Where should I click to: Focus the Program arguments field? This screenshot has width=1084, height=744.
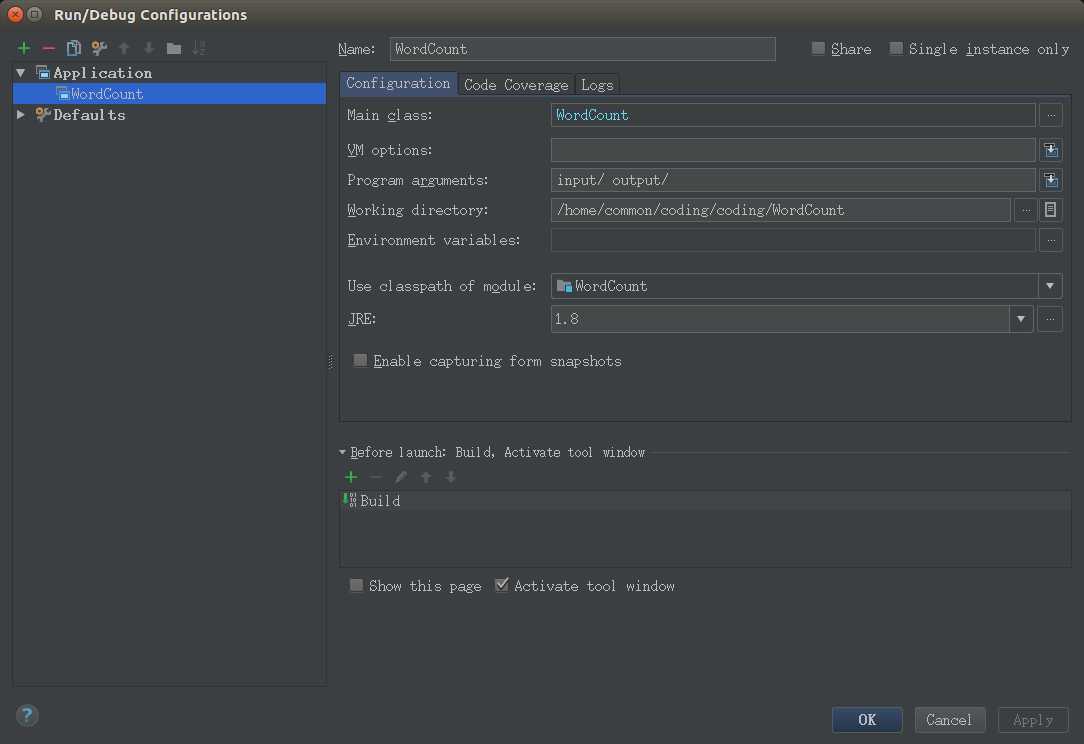(x=793, y=180)
